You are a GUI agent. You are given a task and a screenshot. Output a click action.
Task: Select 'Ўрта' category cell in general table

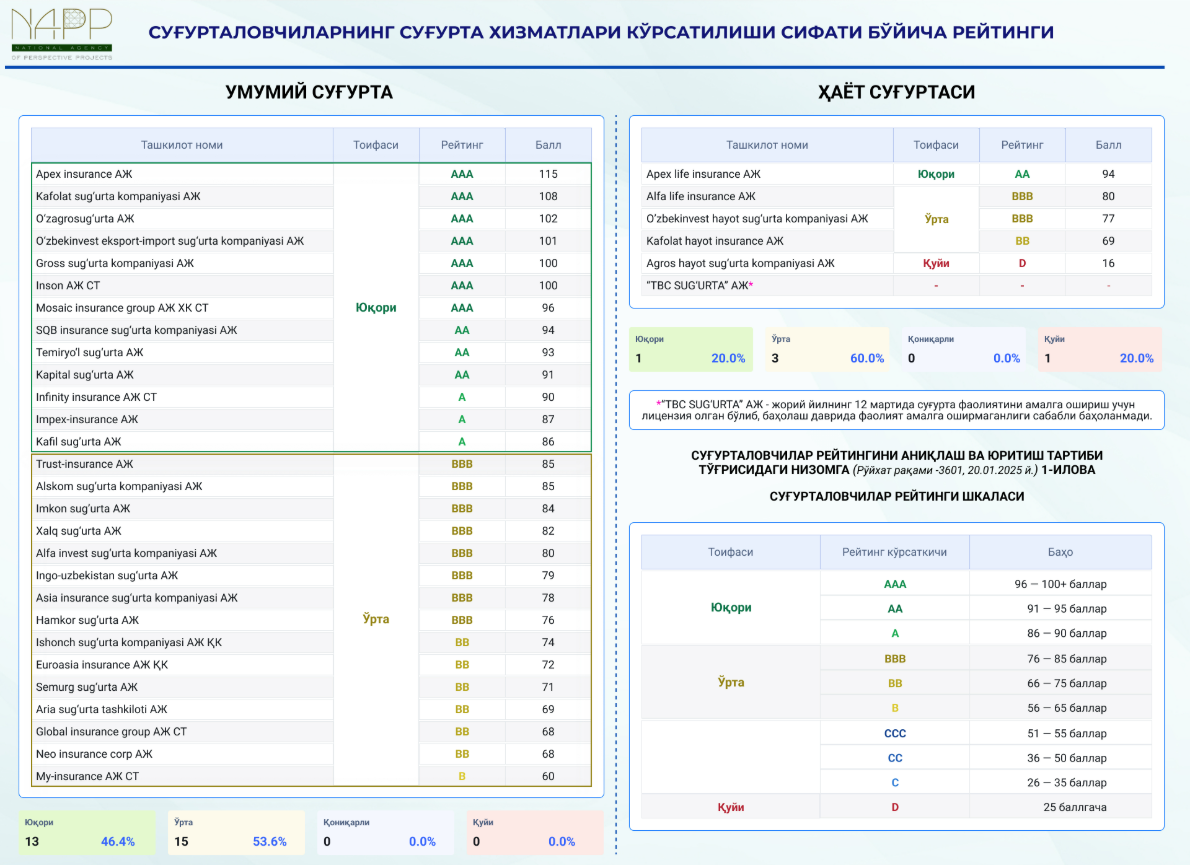click(376, 619)
